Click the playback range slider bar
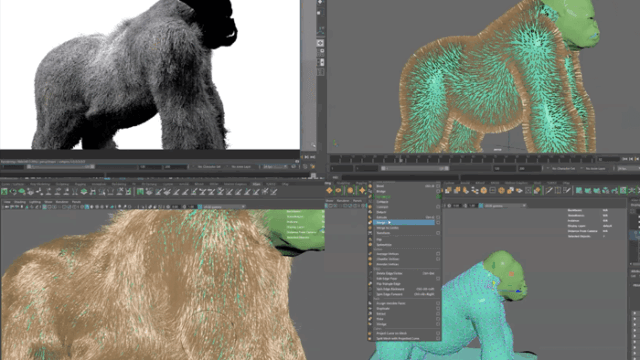The width and height of the screenshot is (640, 360). tap(415, 168)
